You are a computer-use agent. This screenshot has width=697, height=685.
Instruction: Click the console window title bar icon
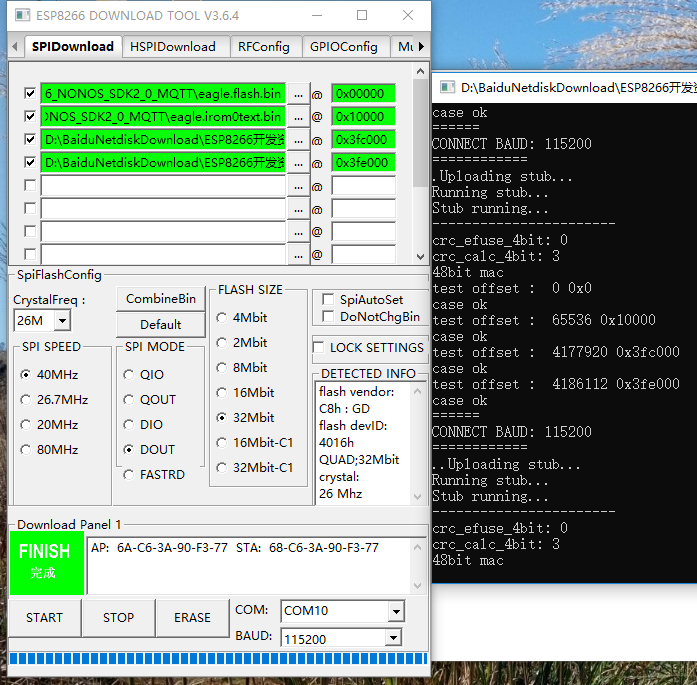447,87
